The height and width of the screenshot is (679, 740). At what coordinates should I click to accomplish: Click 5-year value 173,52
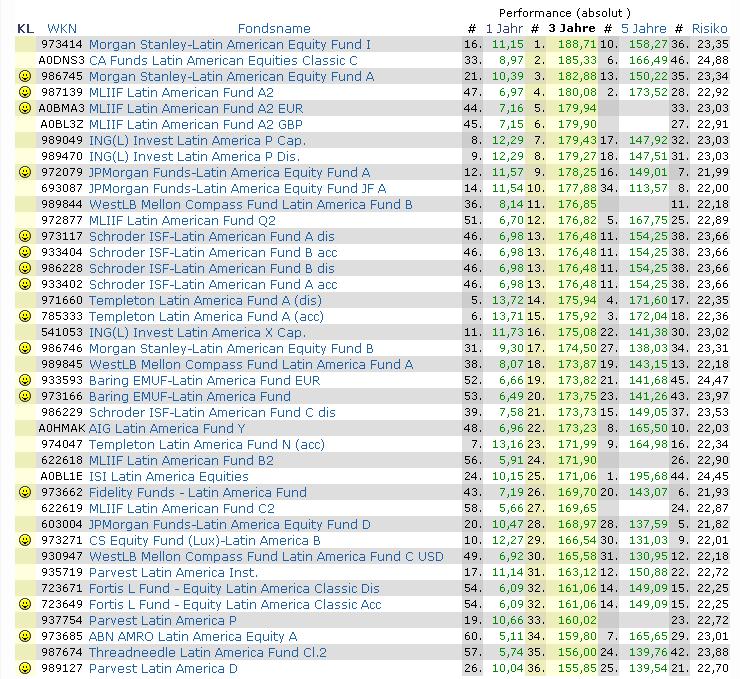tap(648, 92)
